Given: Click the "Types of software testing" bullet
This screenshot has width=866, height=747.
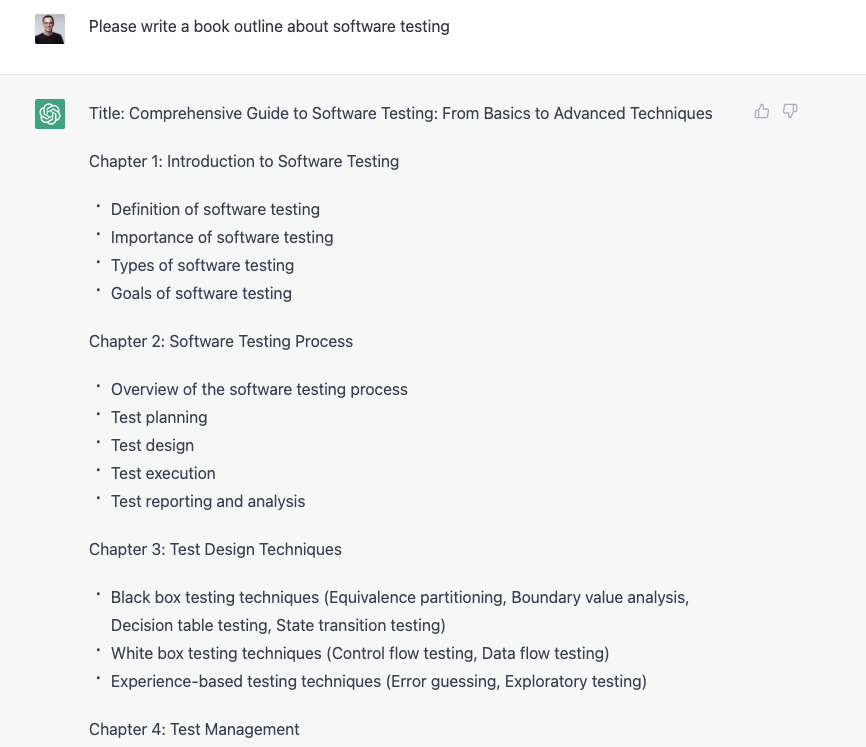Looking at the screenshot, I should 202,266.
